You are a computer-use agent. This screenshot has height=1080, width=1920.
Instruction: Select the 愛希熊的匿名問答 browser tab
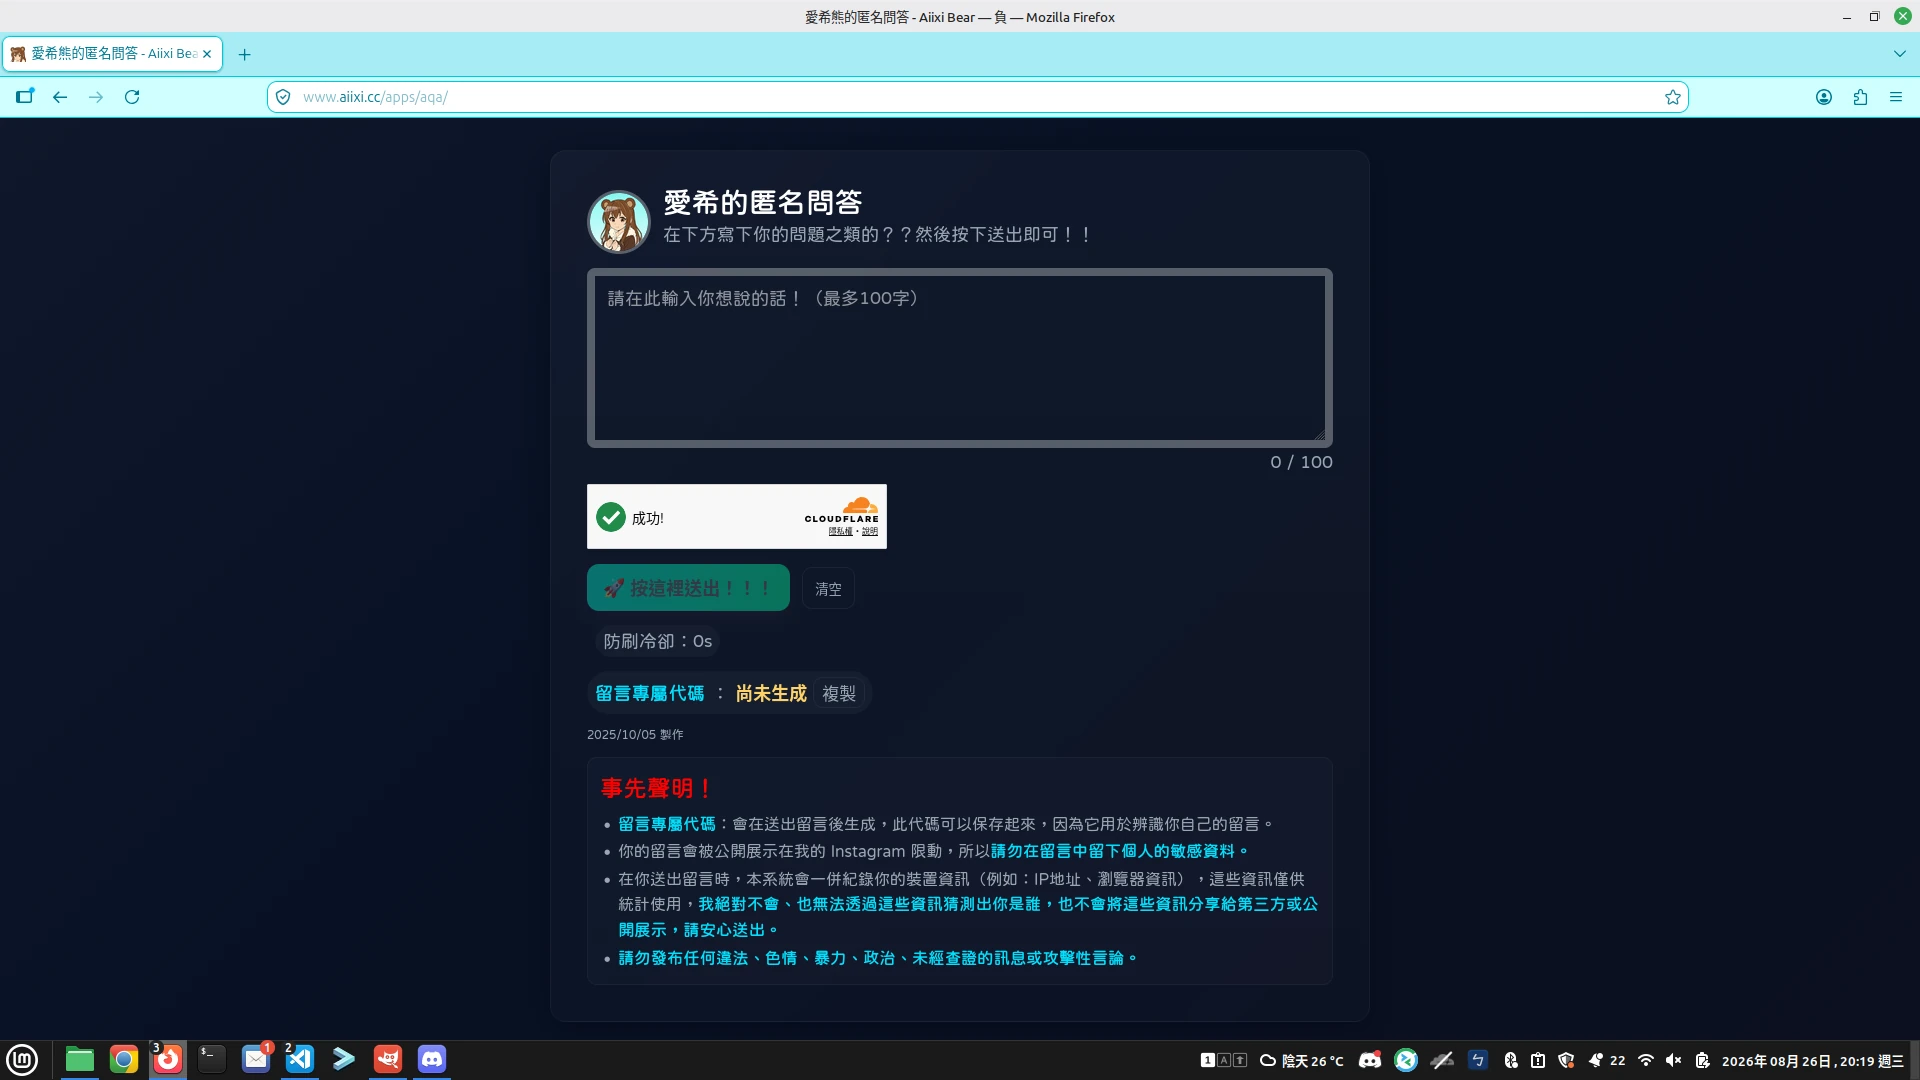112,54
